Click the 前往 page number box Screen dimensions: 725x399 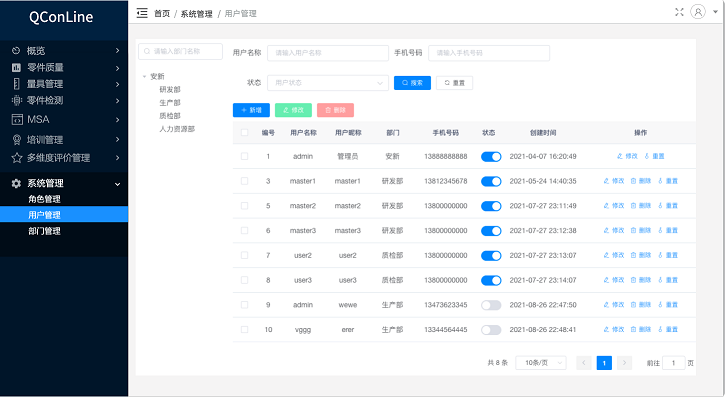point(673,363)
